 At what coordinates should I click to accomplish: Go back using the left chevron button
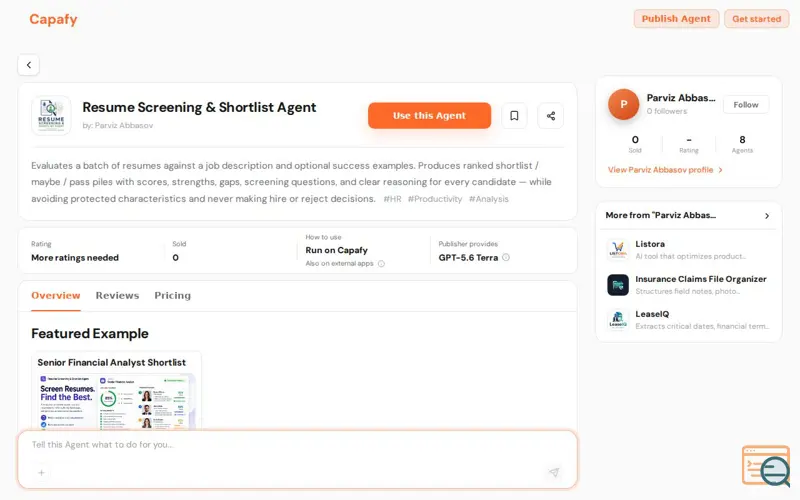click(x=29, y=65)
